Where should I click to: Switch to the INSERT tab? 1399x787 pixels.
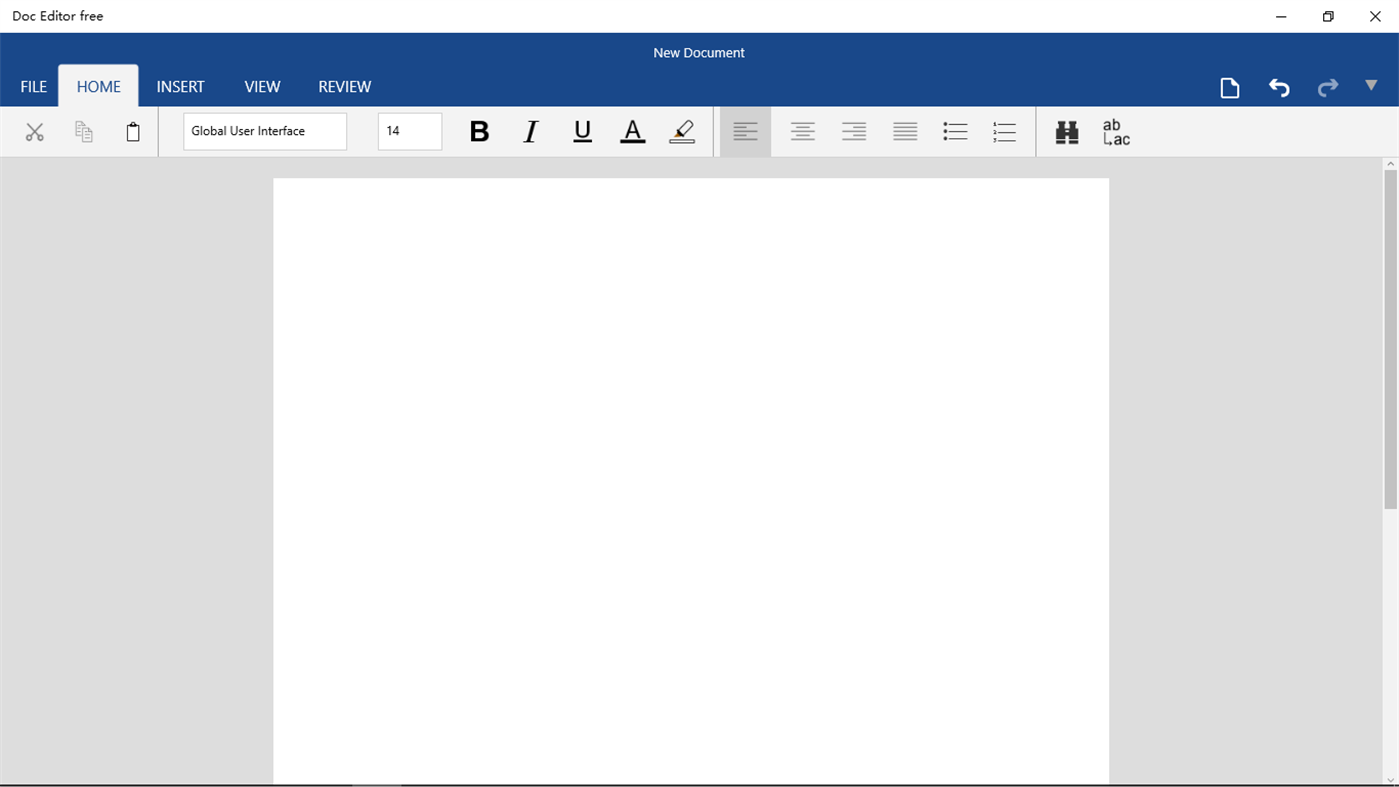click(x=180, y=86)
